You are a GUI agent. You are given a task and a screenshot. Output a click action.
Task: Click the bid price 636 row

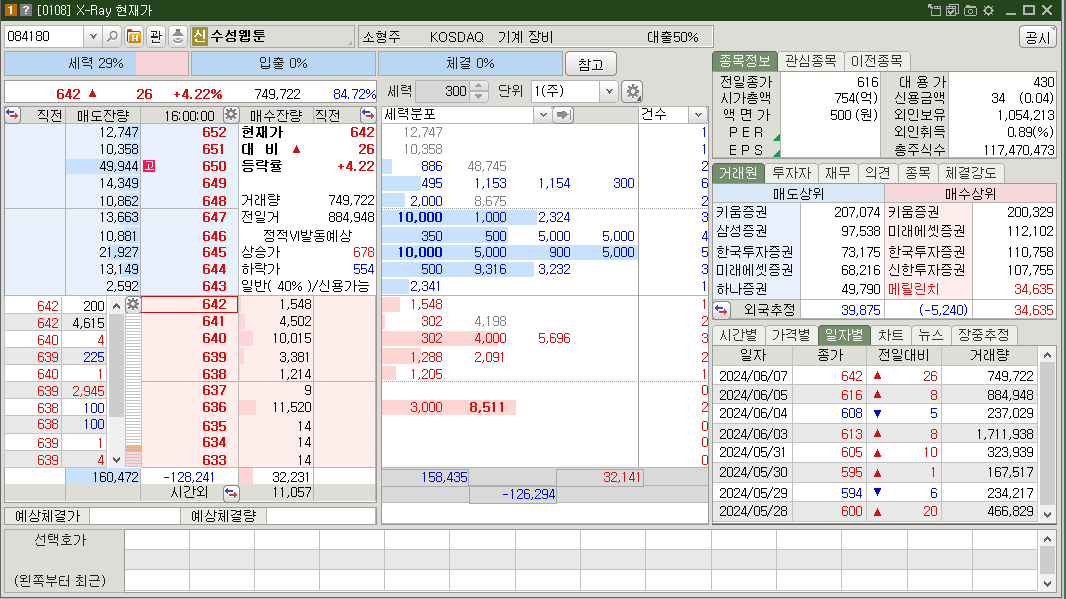[x=190, y=407]
